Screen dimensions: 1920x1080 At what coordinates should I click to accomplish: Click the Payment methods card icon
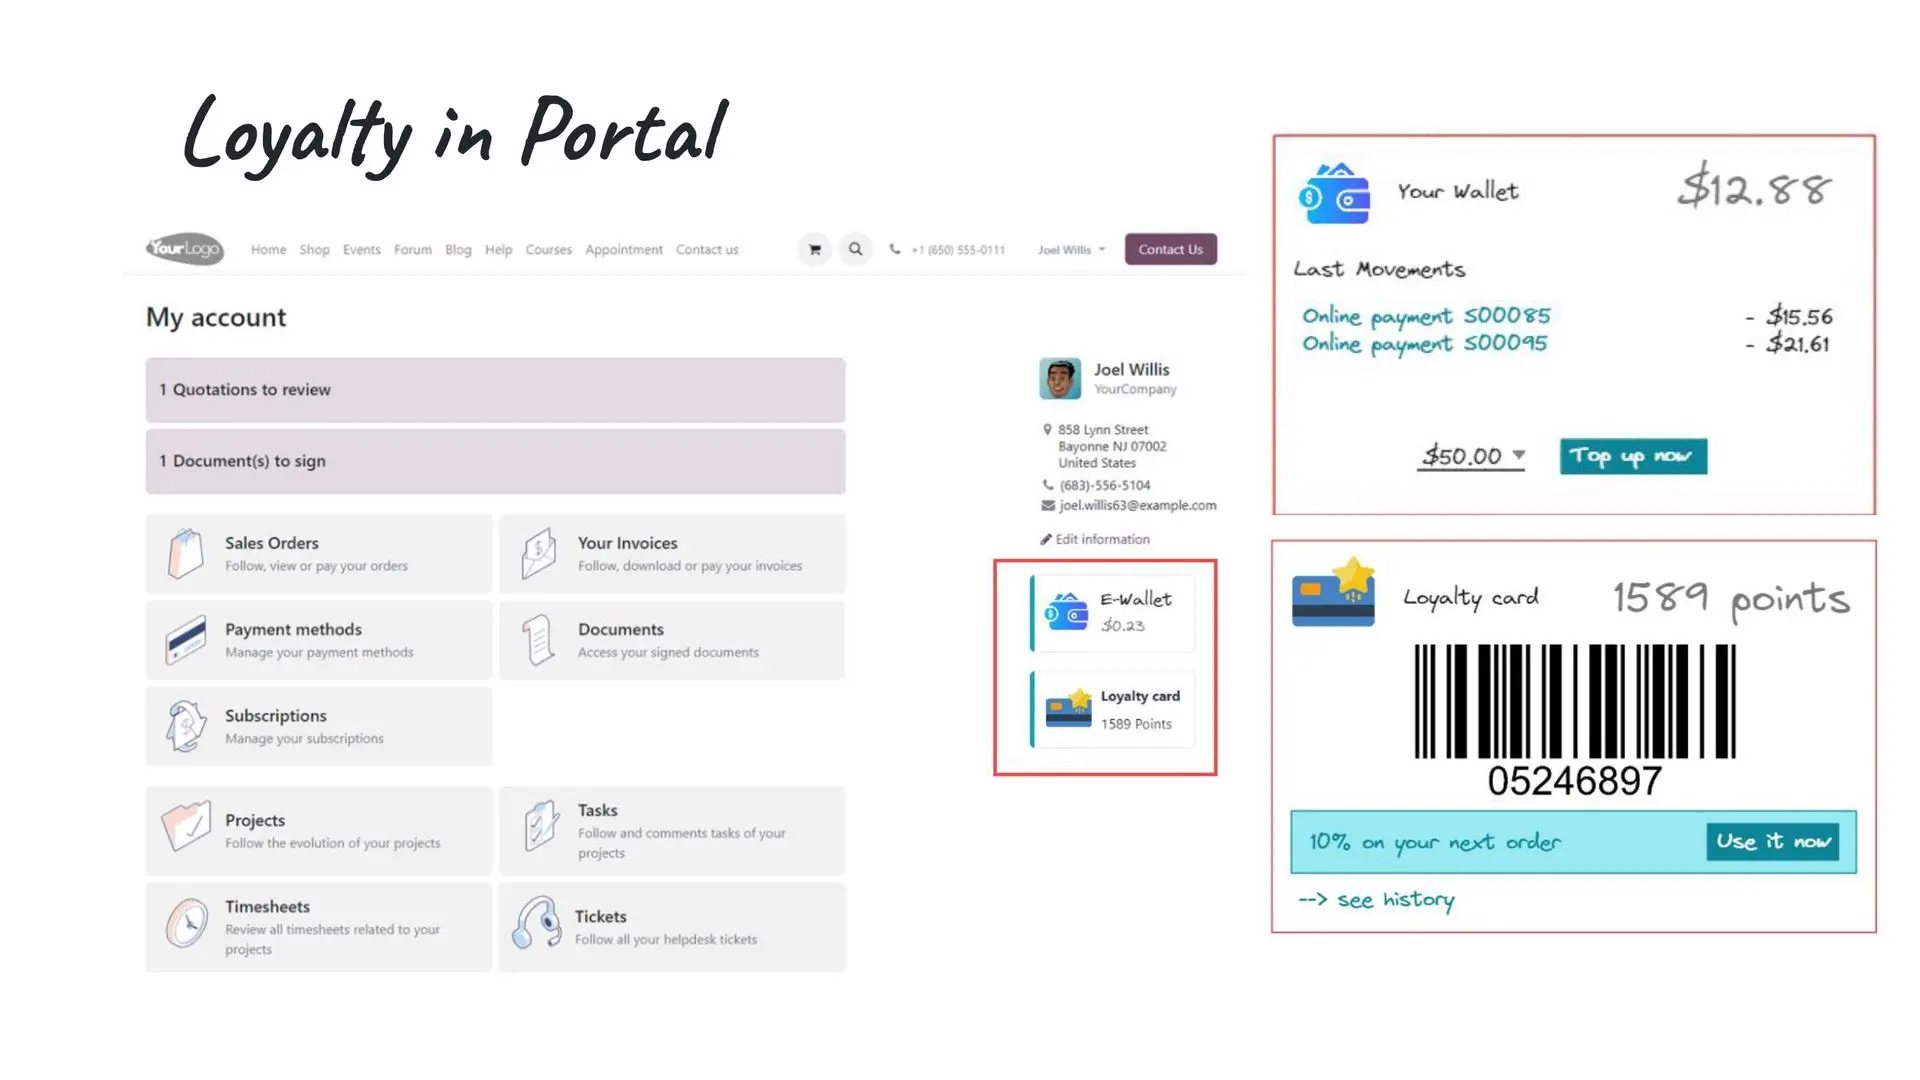click(186, 640)
